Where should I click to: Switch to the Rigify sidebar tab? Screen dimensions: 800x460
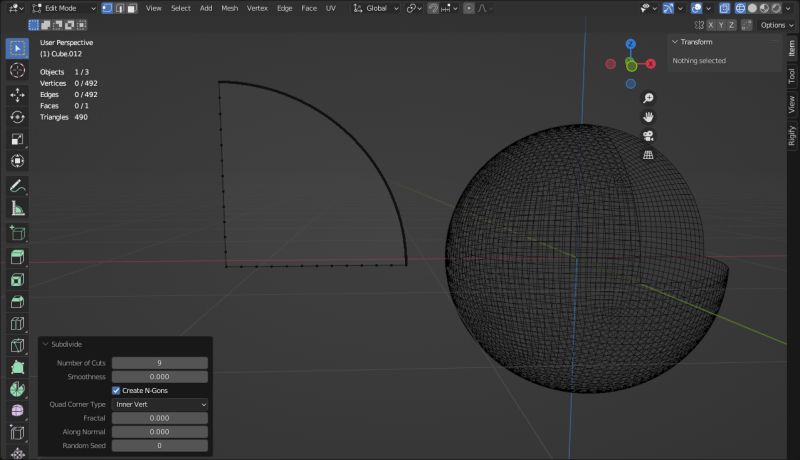pyautogui.click(x=792, y=136)
